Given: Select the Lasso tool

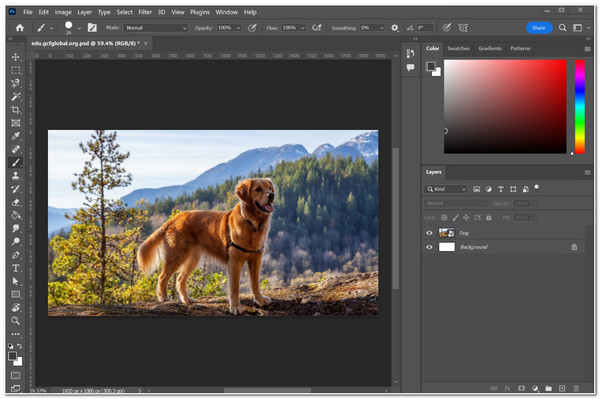Looking at the screenshot, I should 16,83.
